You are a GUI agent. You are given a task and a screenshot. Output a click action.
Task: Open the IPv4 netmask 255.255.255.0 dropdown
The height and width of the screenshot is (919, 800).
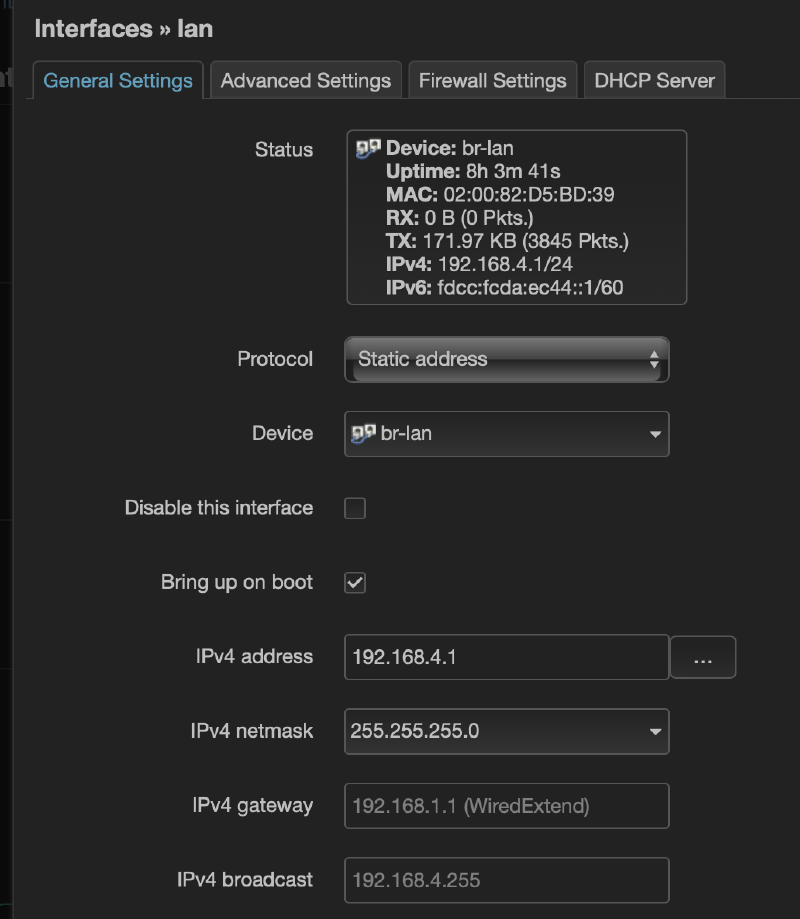[x=506, y=731]
